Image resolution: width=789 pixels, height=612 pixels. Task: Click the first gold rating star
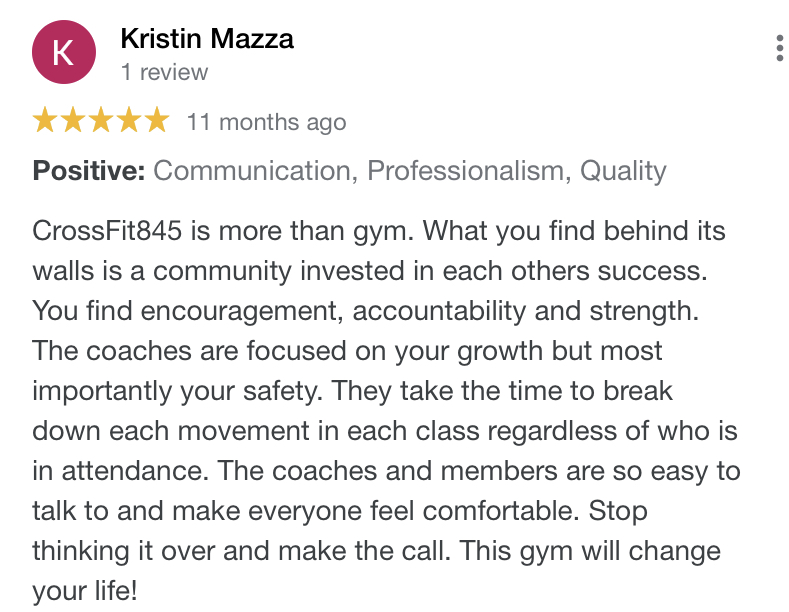[45, 120]
